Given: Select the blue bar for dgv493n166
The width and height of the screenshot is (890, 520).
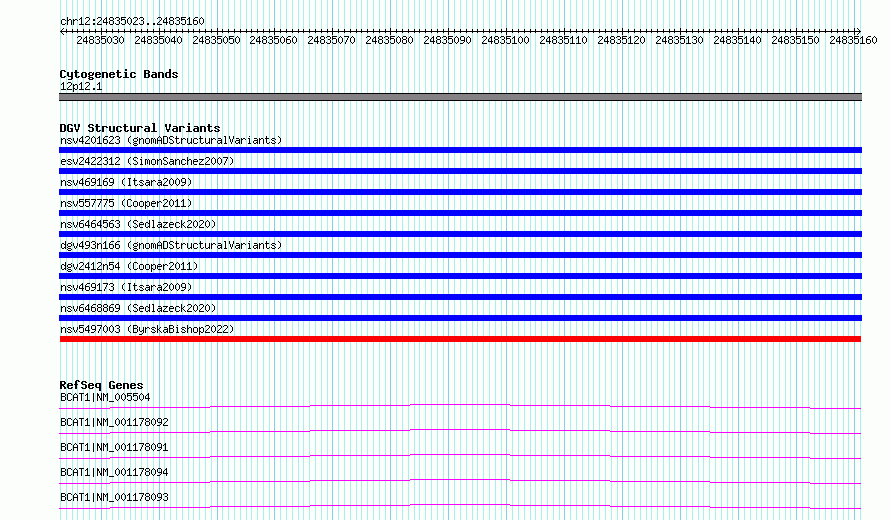Looking at the screenshot, I should point(460,255).
